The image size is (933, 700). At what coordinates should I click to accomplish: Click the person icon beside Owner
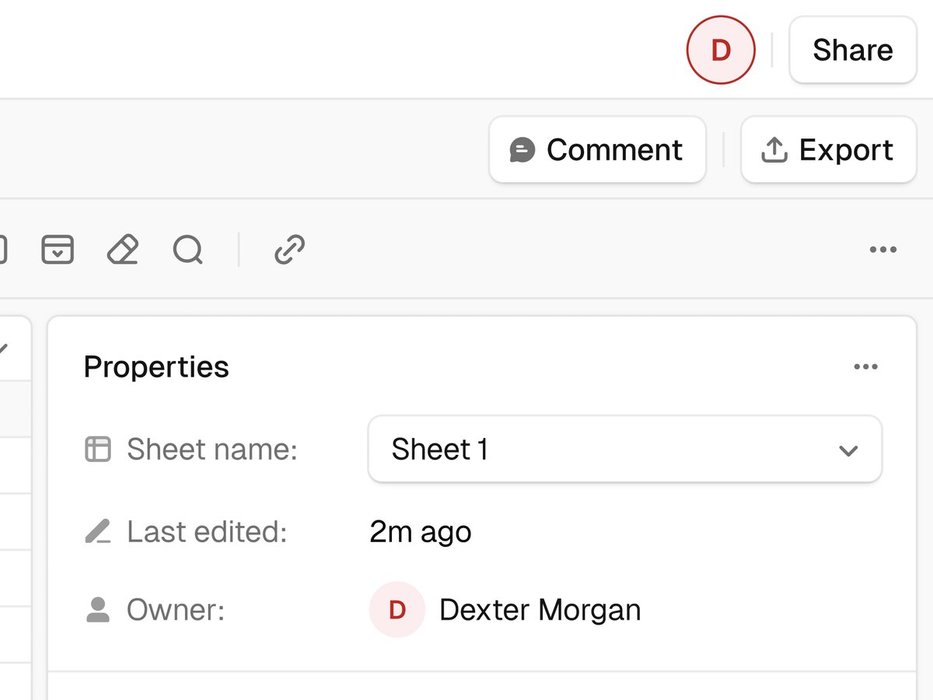(98, 610)
